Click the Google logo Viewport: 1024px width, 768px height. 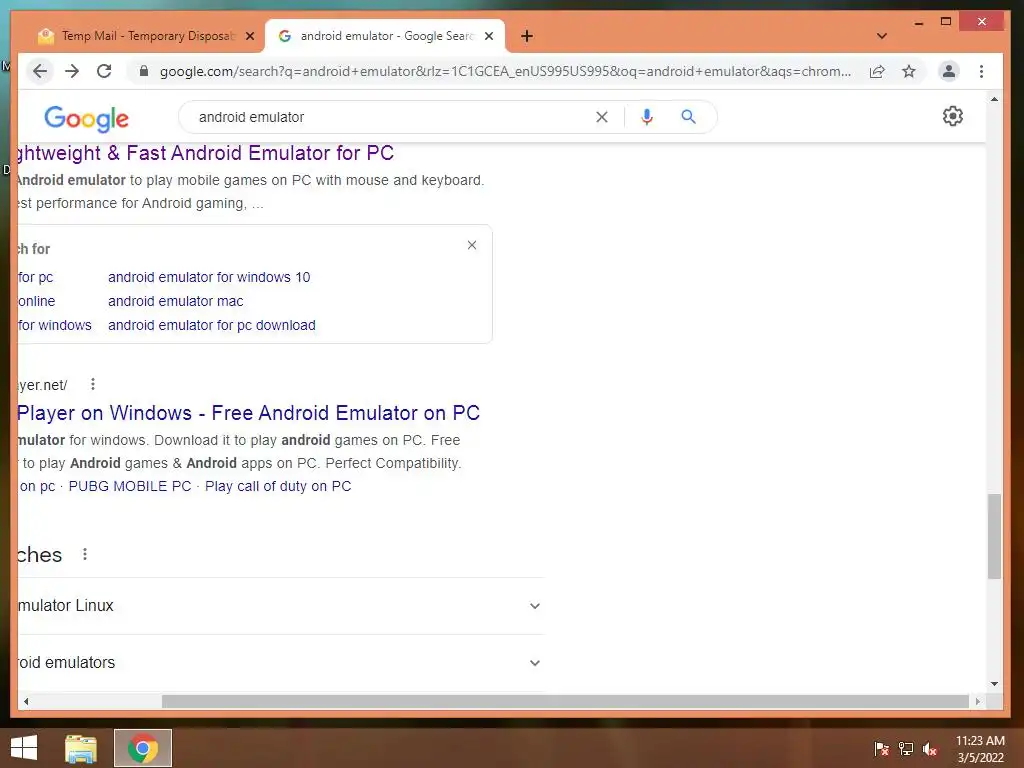click(x=86, y=118)
